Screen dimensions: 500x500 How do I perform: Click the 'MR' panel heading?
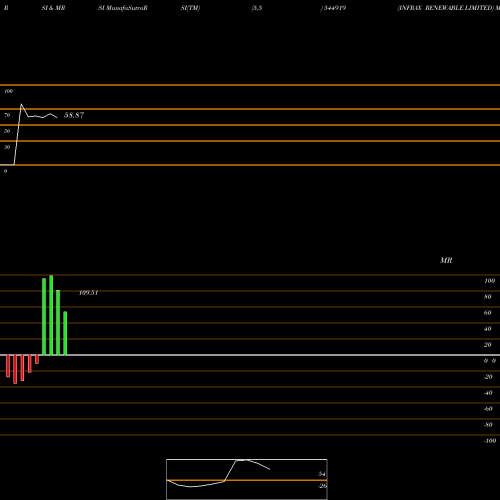[446, 260]
